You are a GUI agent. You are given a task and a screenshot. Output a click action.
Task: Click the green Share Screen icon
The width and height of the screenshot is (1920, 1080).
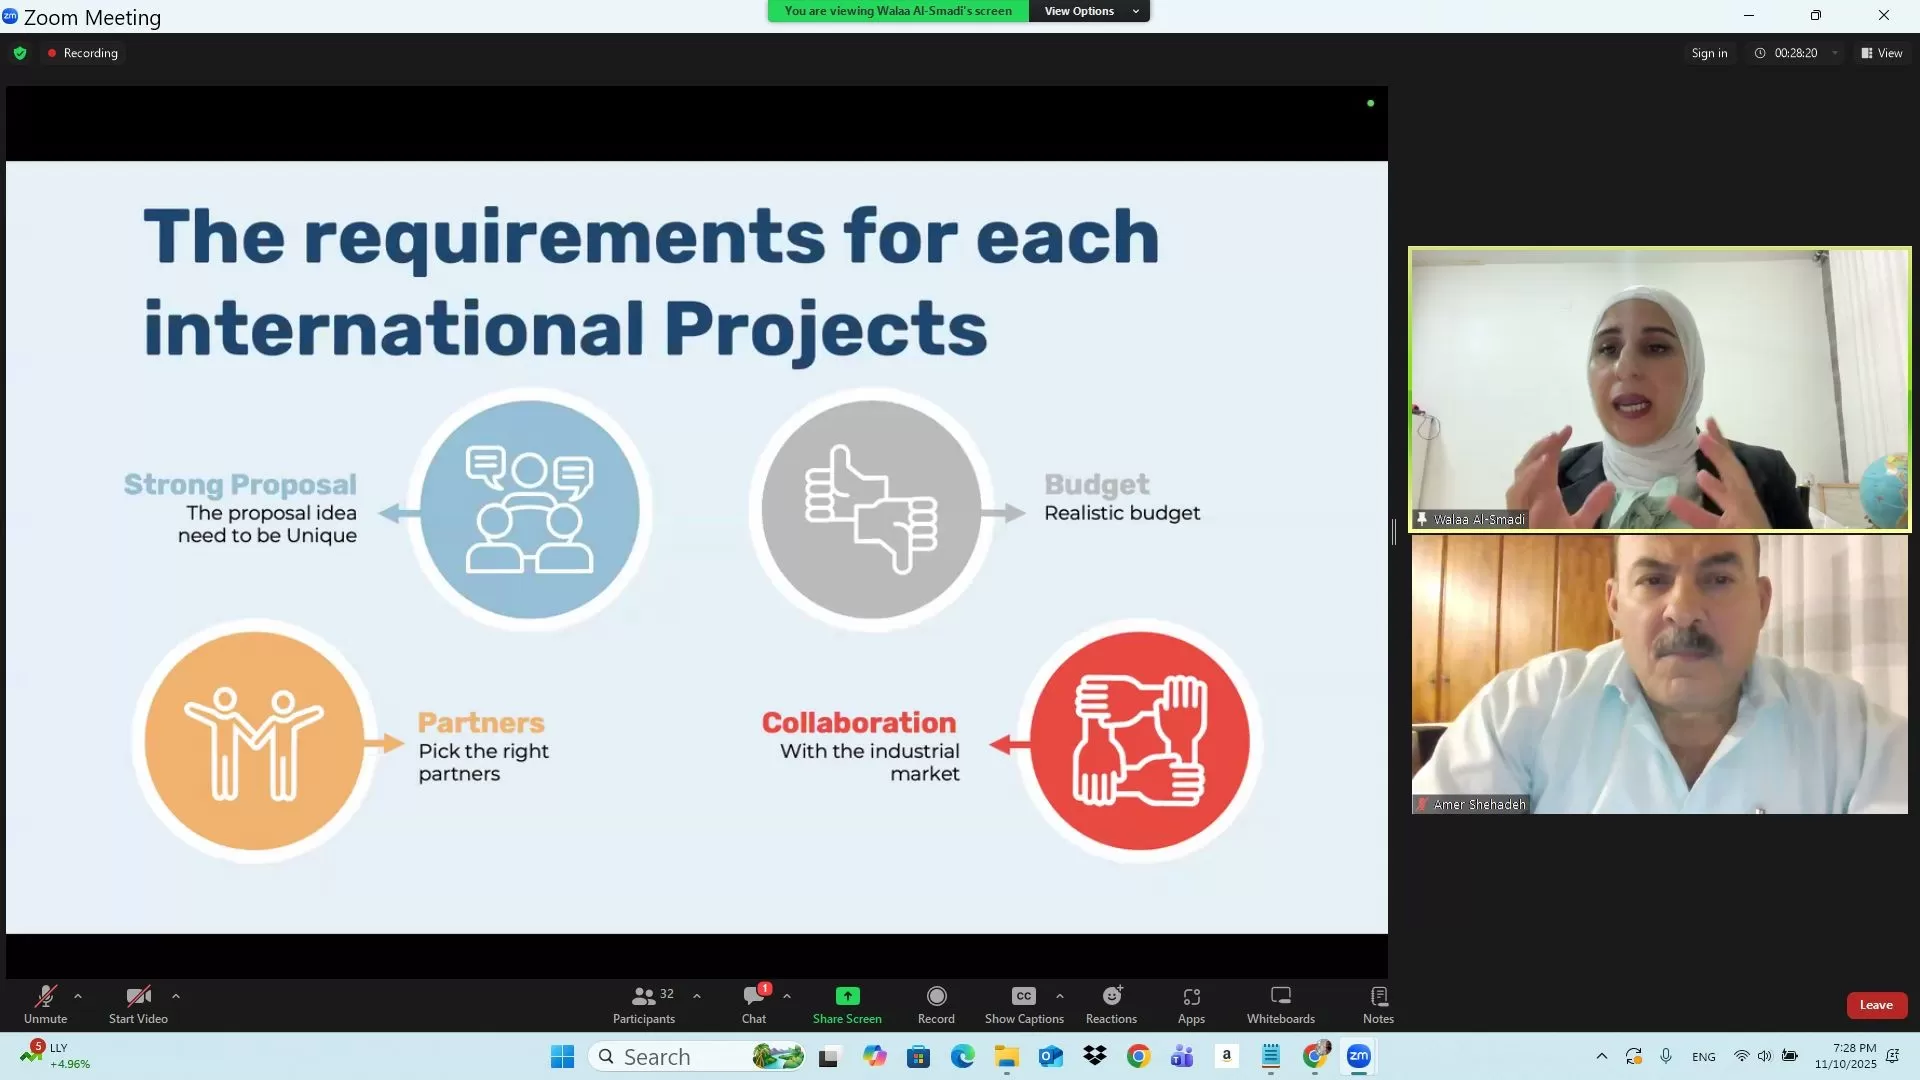847,996
